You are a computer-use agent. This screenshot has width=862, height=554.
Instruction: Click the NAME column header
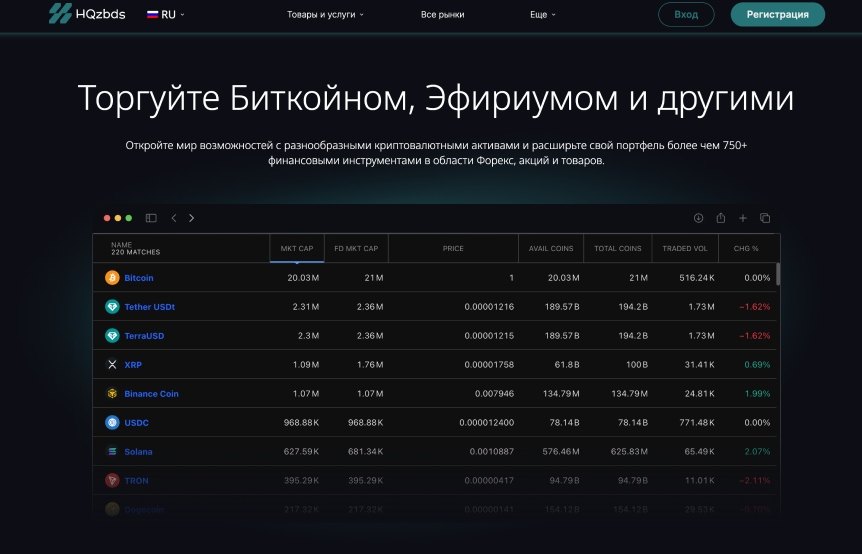click(x=181, y=248)
